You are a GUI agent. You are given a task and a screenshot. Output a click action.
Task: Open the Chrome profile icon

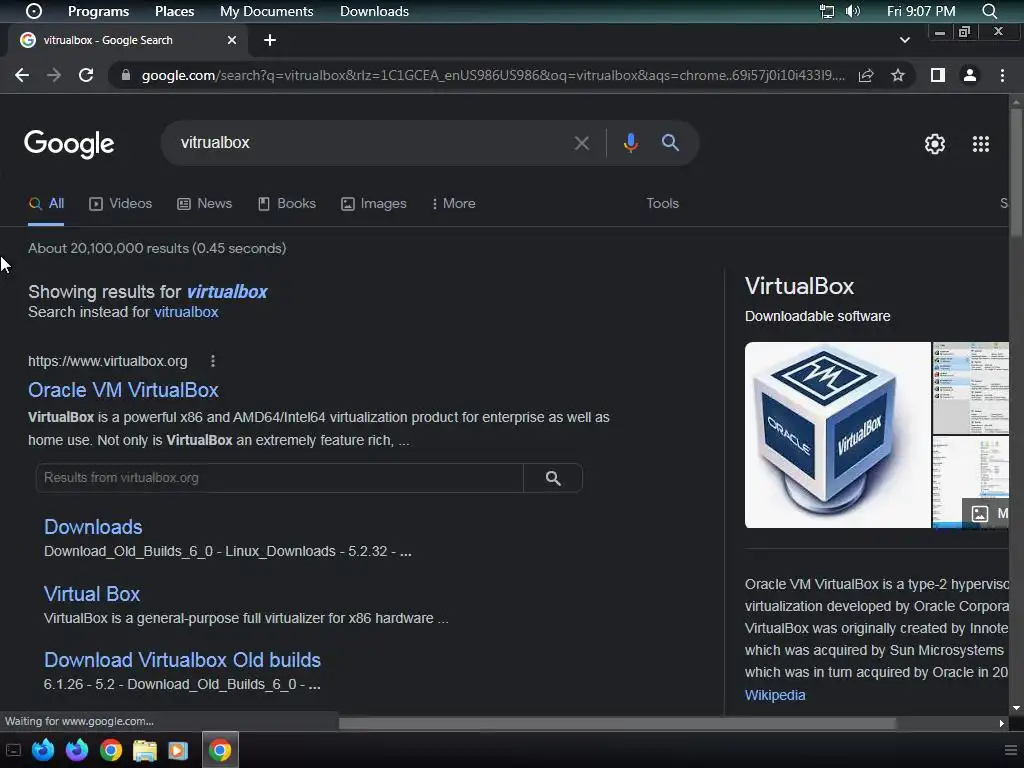[x=970, y=75]
